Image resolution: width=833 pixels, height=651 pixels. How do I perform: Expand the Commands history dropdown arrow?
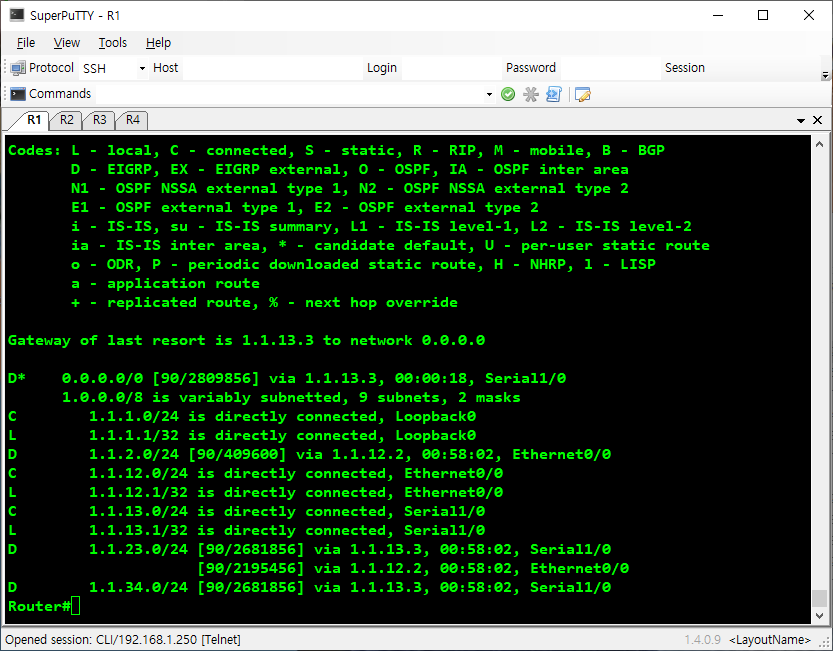(x=489, y=95)
